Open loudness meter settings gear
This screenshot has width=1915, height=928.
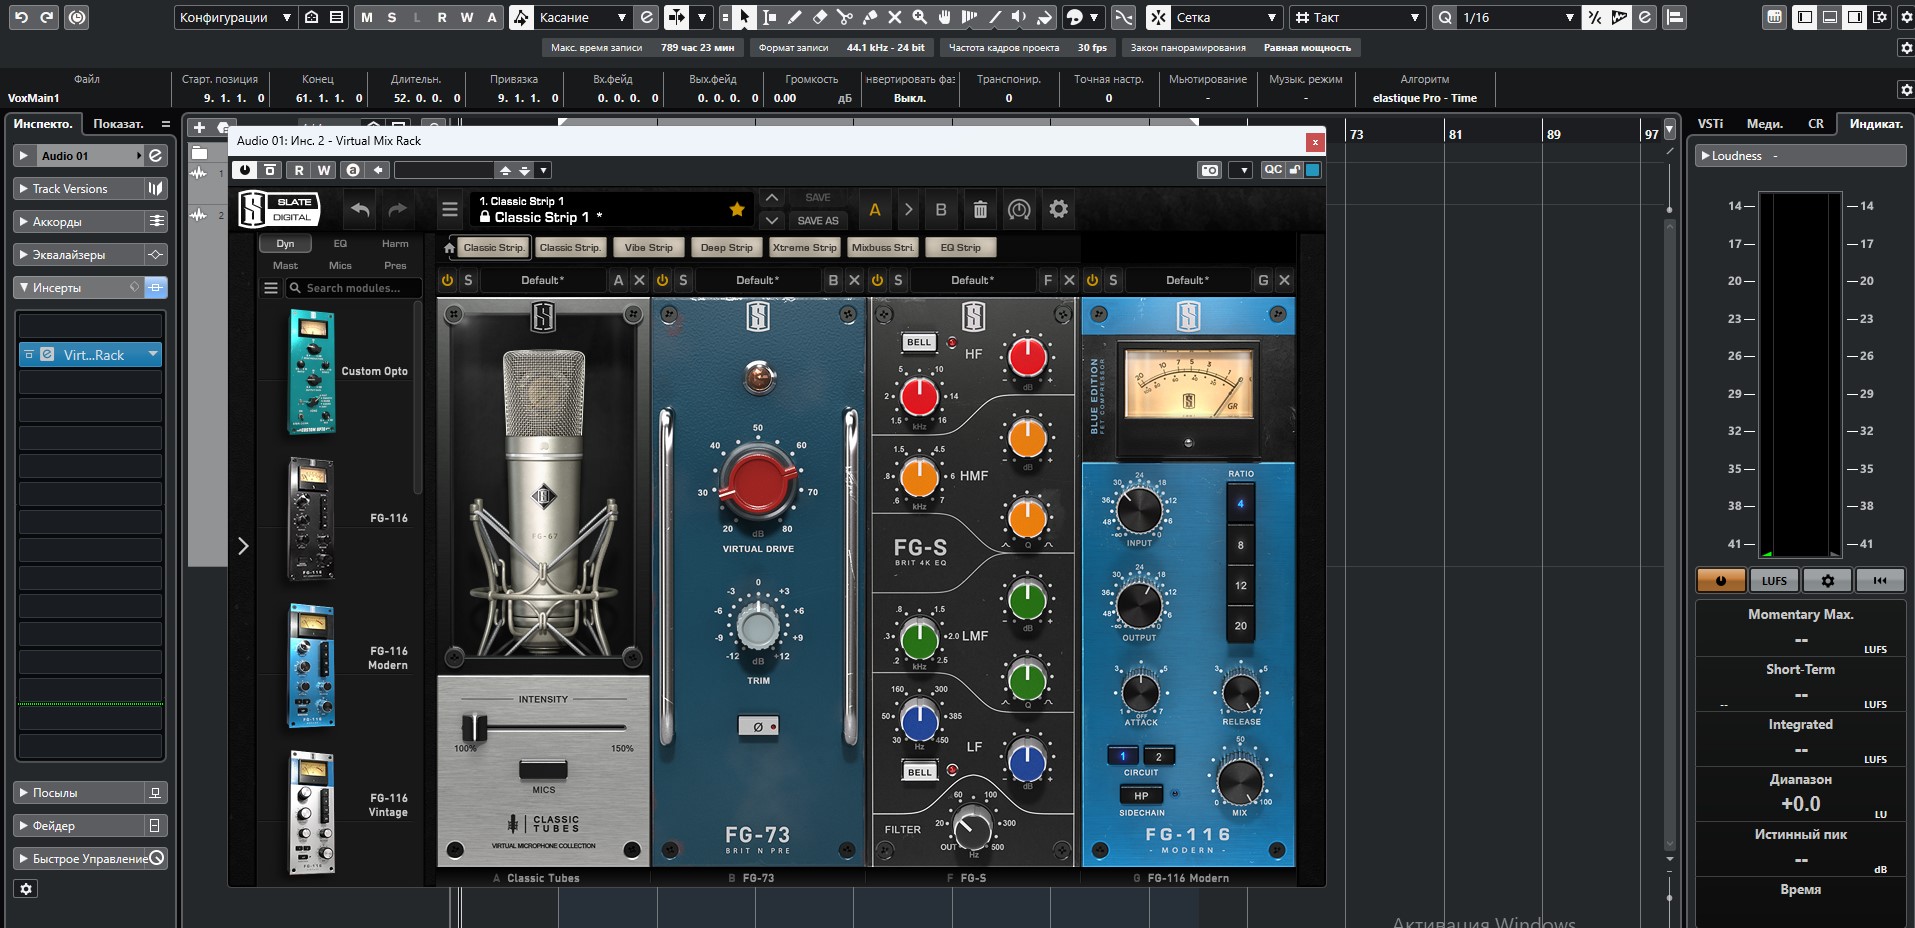tap(1828, 580)
